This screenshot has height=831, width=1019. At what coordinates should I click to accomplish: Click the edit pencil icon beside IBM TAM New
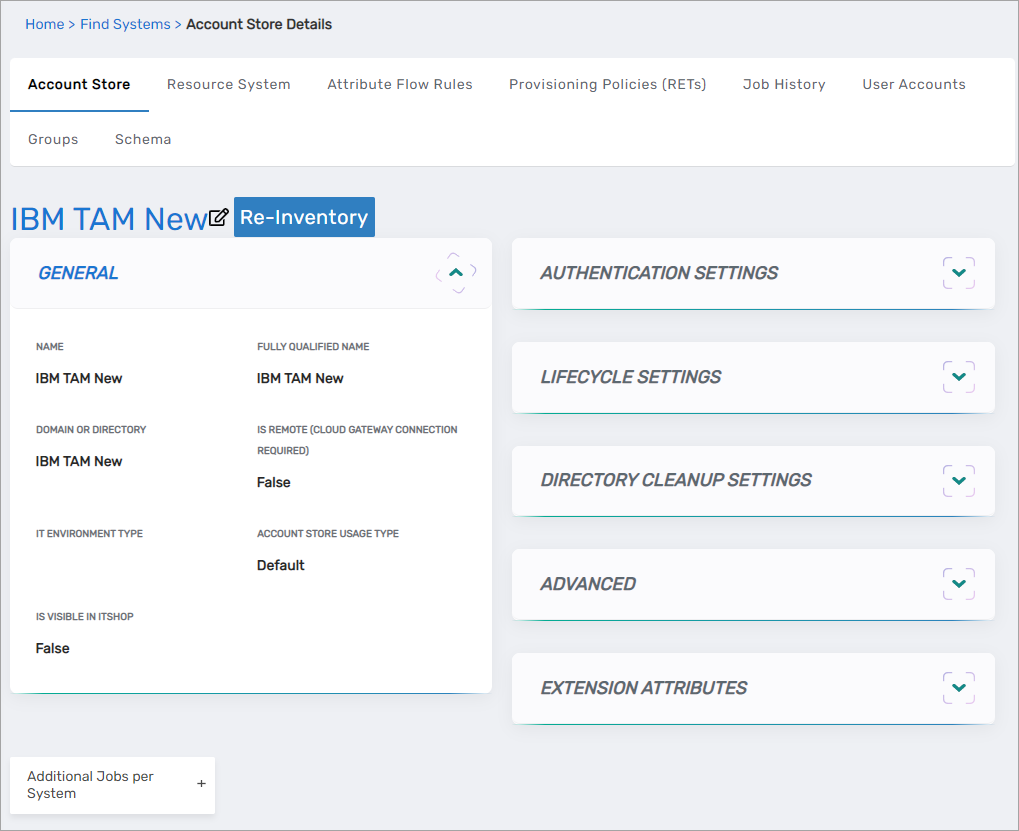pos(219,217)
